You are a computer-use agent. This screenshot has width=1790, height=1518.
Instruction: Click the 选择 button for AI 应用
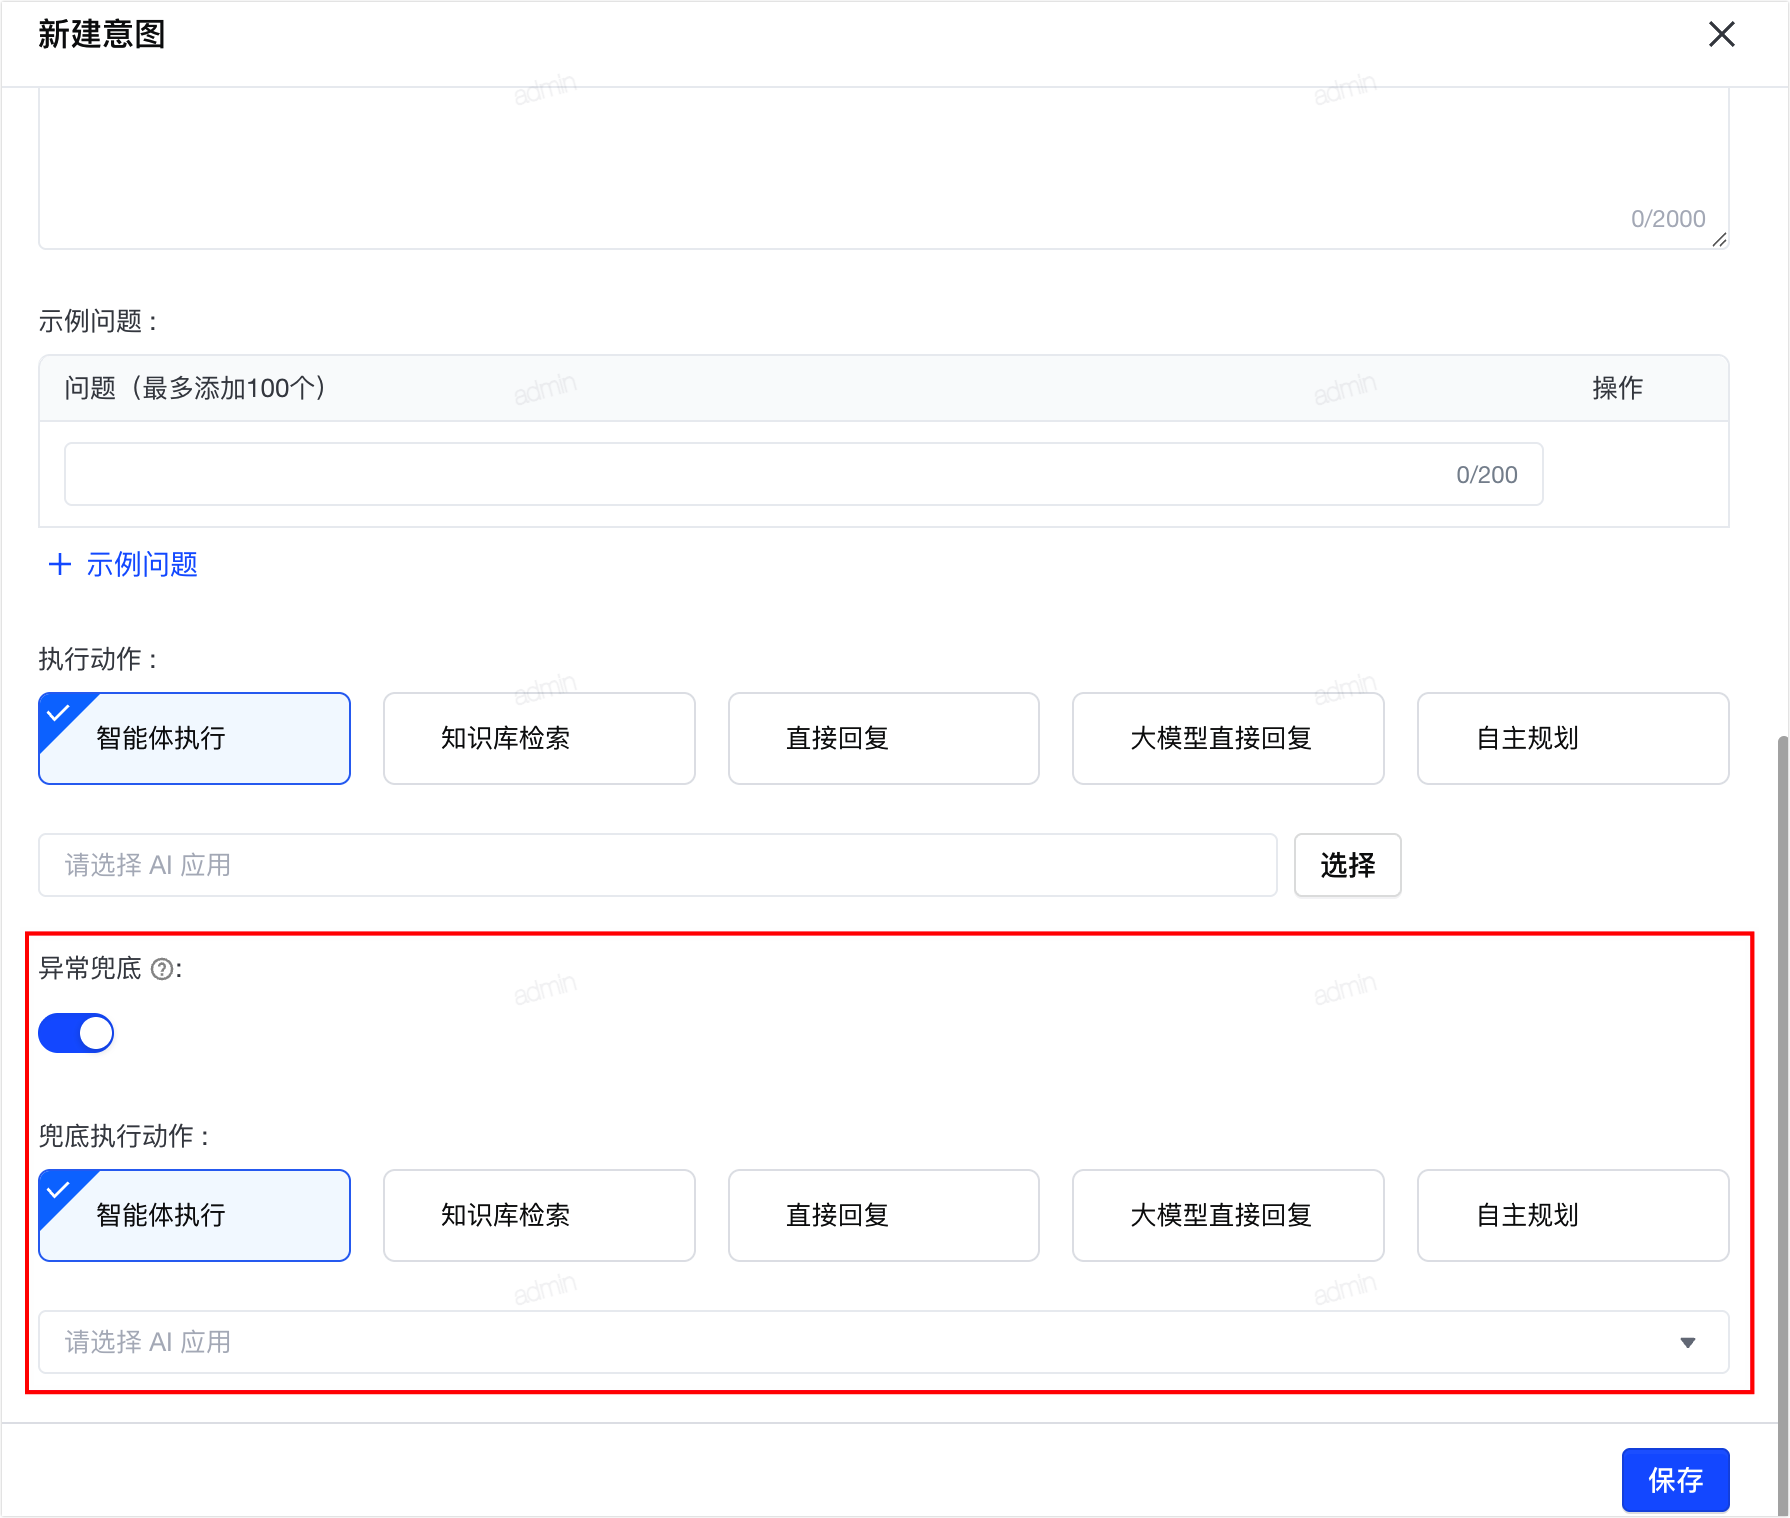pos(1347,865)
